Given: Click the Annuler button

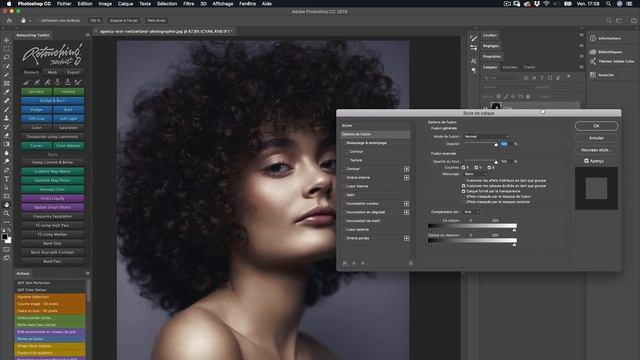Looking at the screenshot, I should point(596,138).
